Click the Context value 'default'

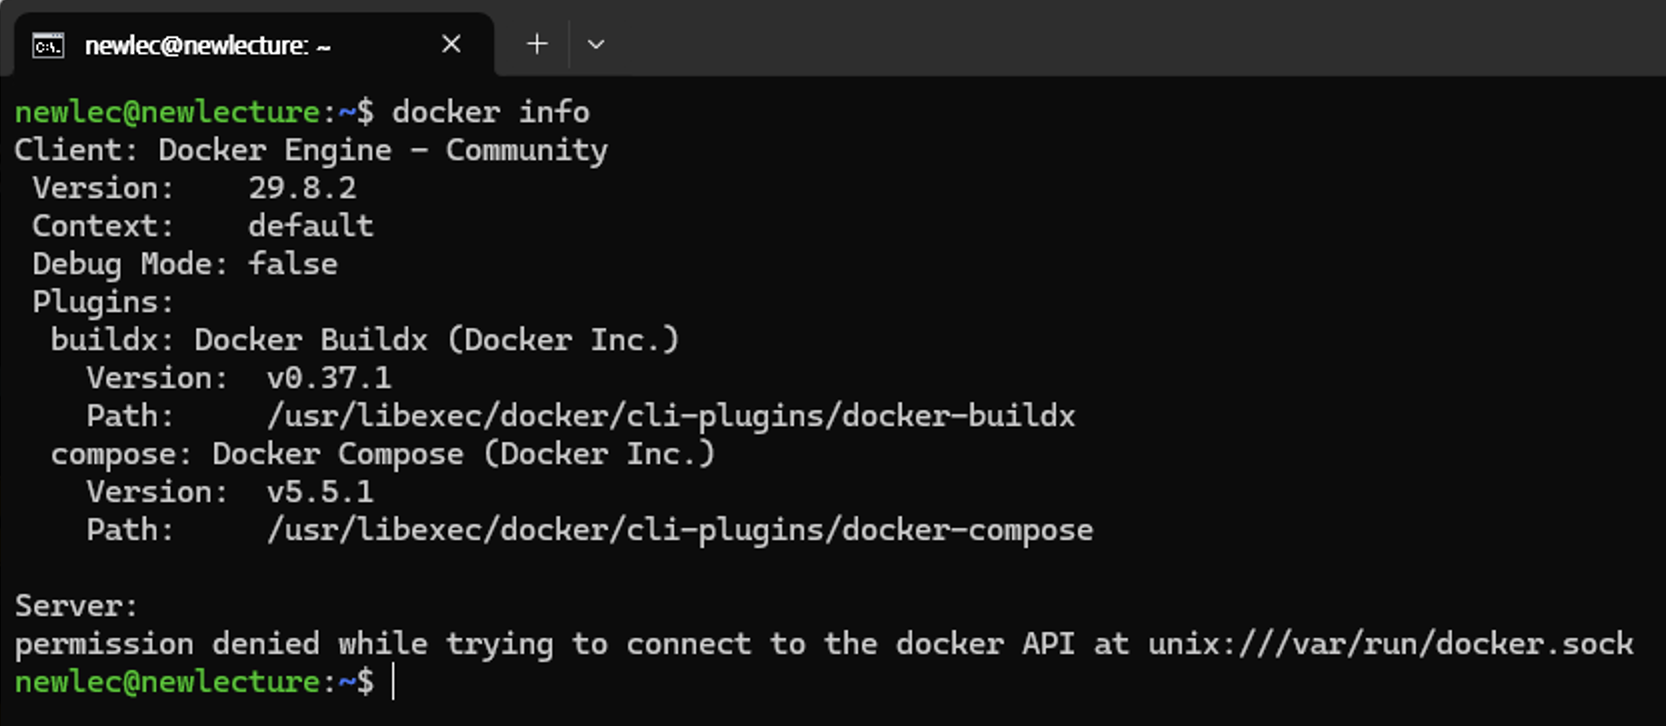(311, 226)
